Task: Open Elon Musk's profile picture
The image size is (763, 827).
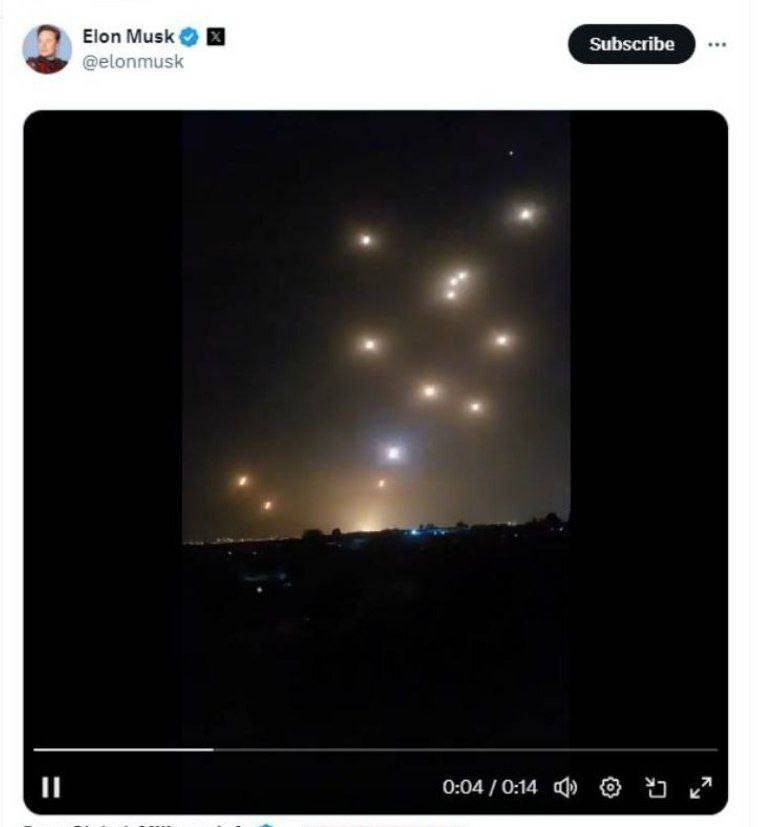Action: click(46, 49)
